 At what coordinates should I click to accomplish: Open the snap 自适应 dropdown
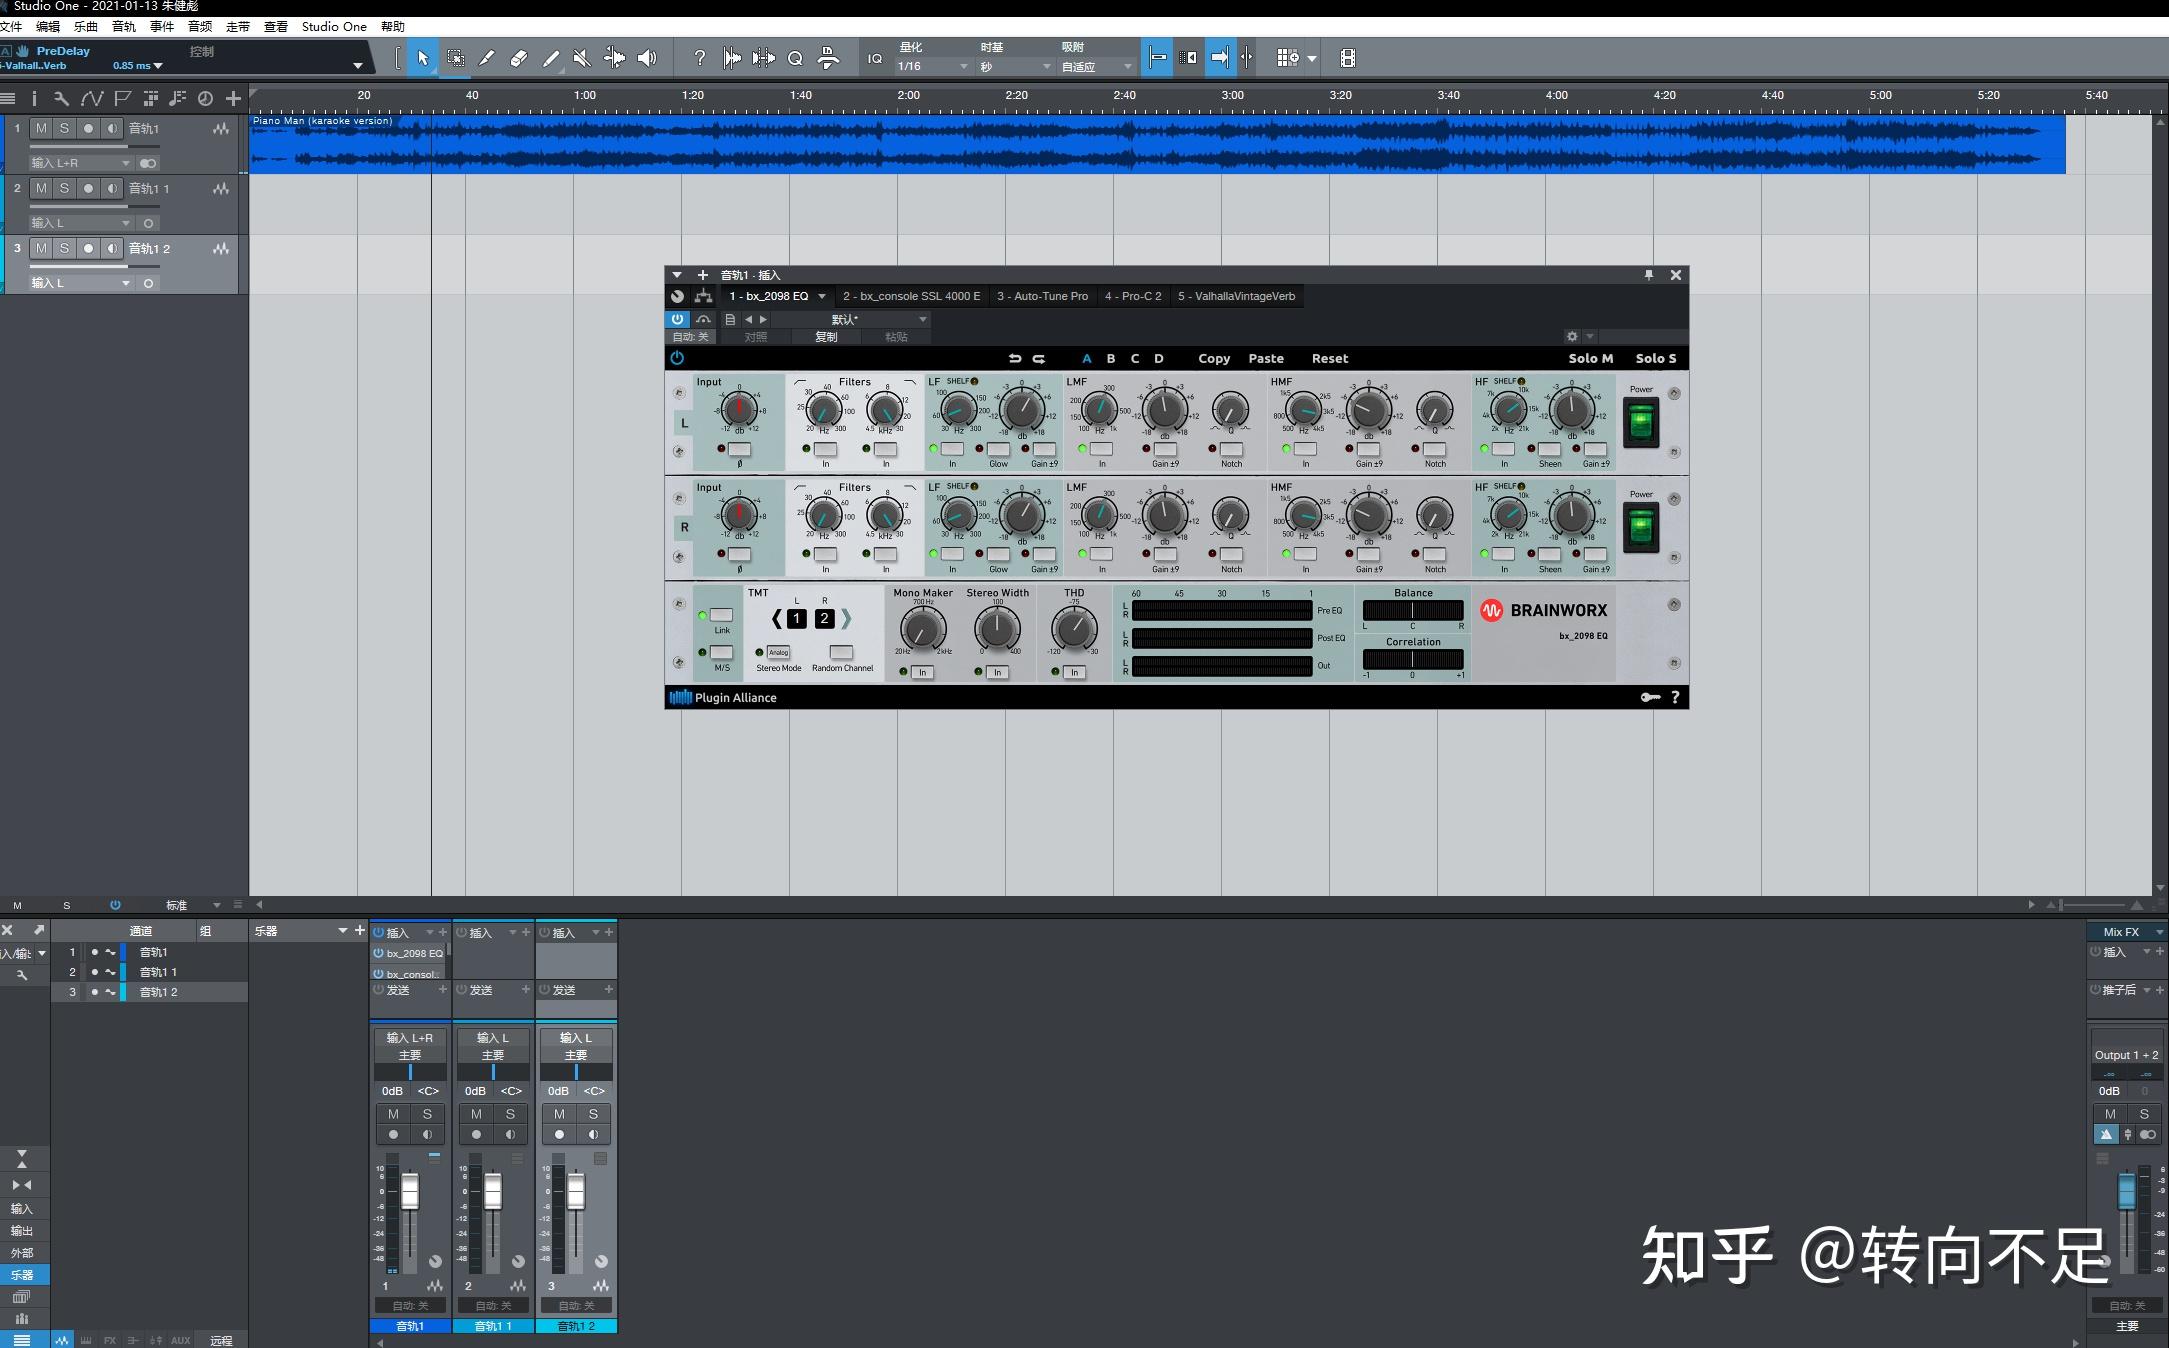point(1096,66)
